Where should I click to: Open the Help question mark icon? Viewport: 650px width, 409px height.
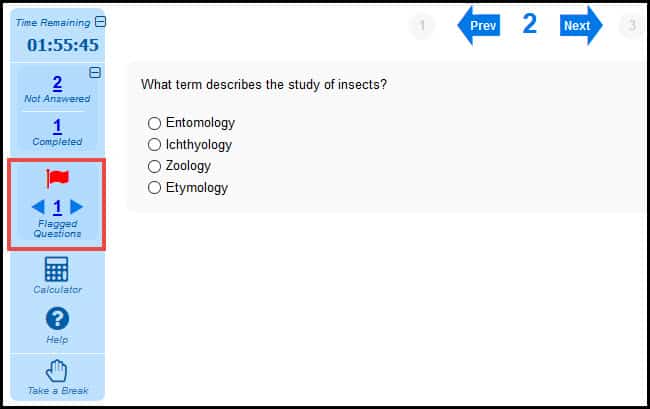57,319
